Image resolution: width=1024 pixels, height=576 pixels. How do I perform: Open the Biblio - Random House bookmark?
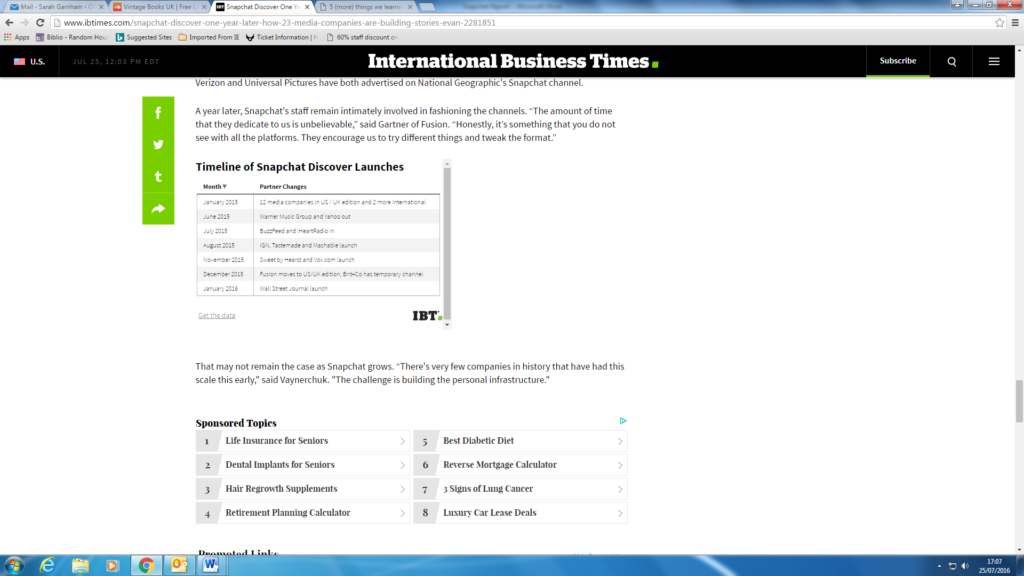coord(72,37)
